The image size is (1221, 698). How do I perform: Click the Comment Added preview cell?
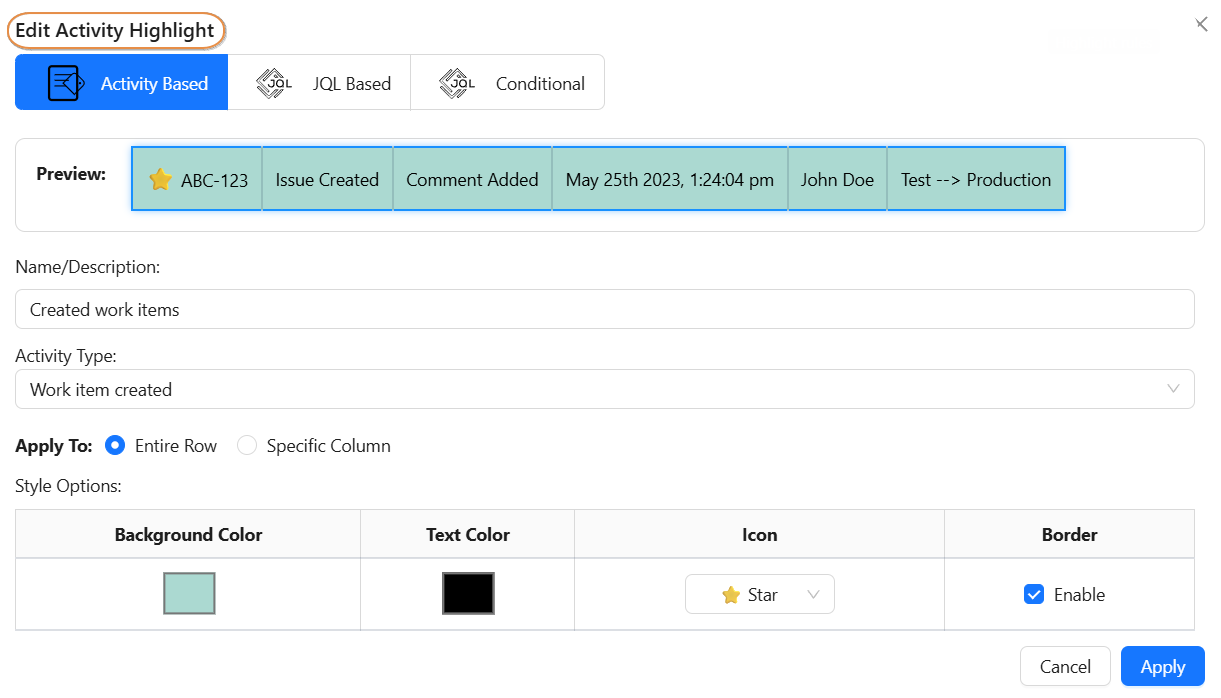click(x=472, y=180)
